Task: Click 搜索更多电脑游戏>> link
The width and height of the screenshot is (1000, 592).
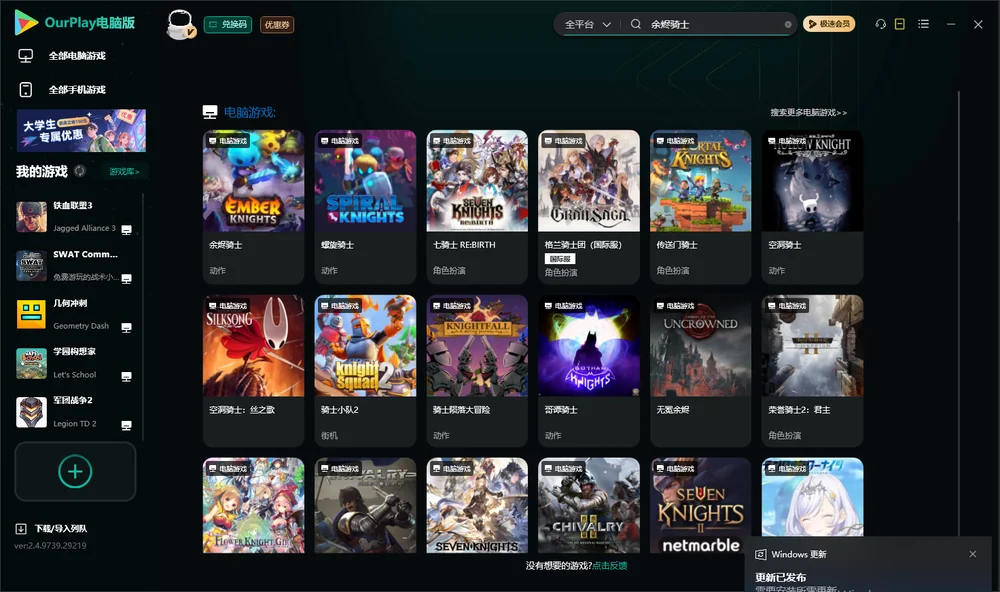Action: 808,112
